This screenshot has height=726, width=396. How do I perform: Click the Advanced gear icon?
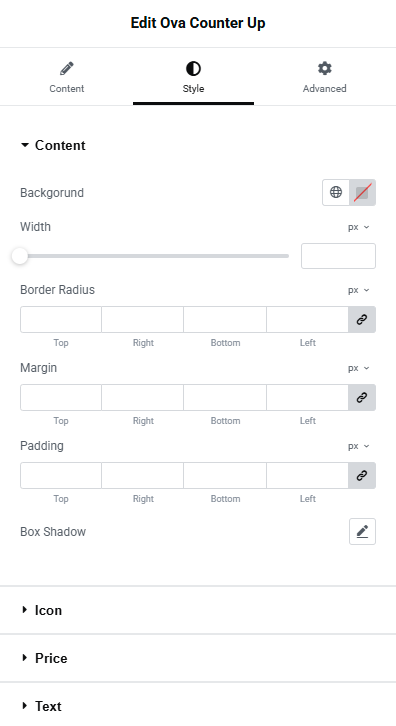pyautogui.click(x=325, y=68)
